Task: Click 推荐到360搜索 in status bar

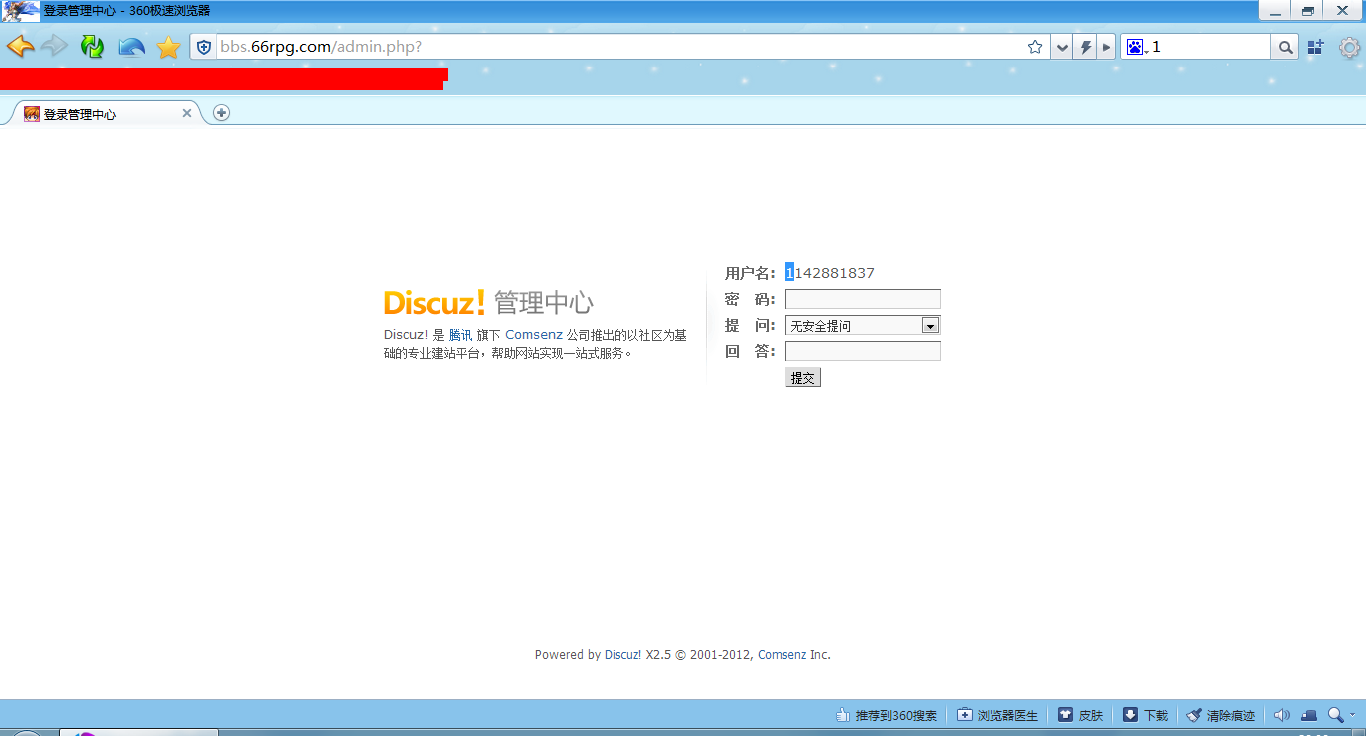Action: [x=887, y=715]
